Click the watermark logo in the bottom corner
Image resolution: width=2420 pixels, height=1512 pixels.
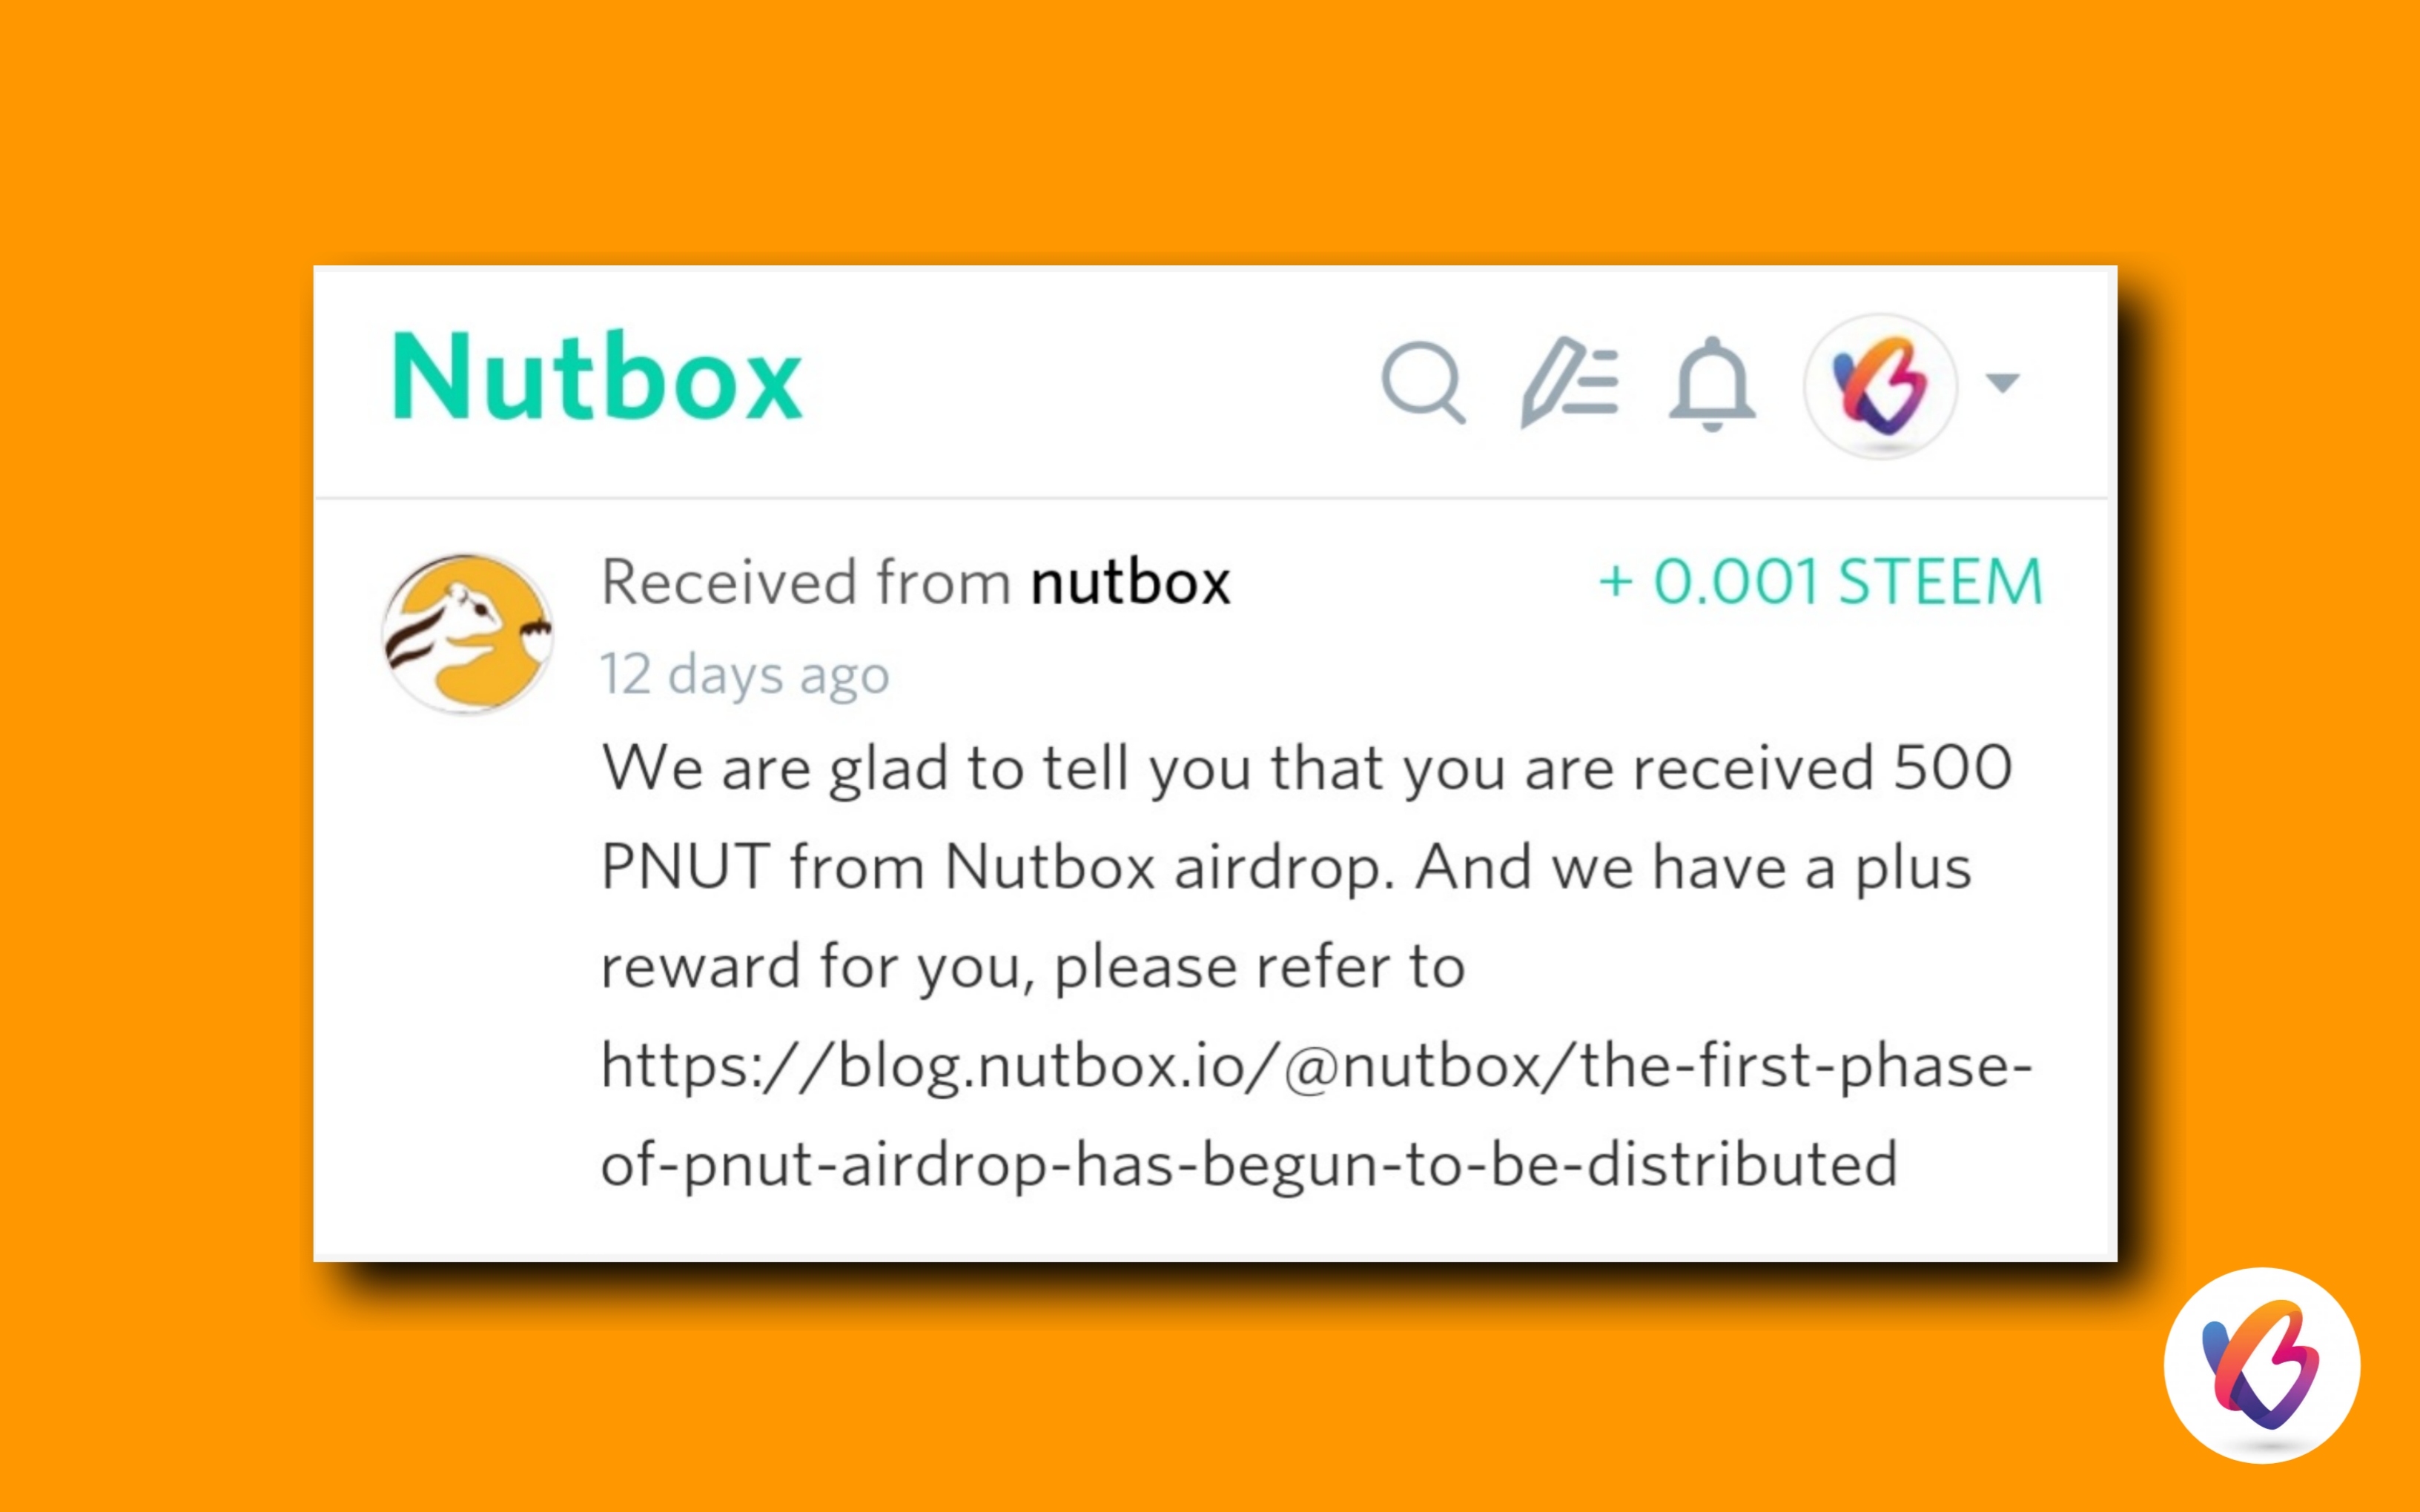(x=2262, y=1366)
